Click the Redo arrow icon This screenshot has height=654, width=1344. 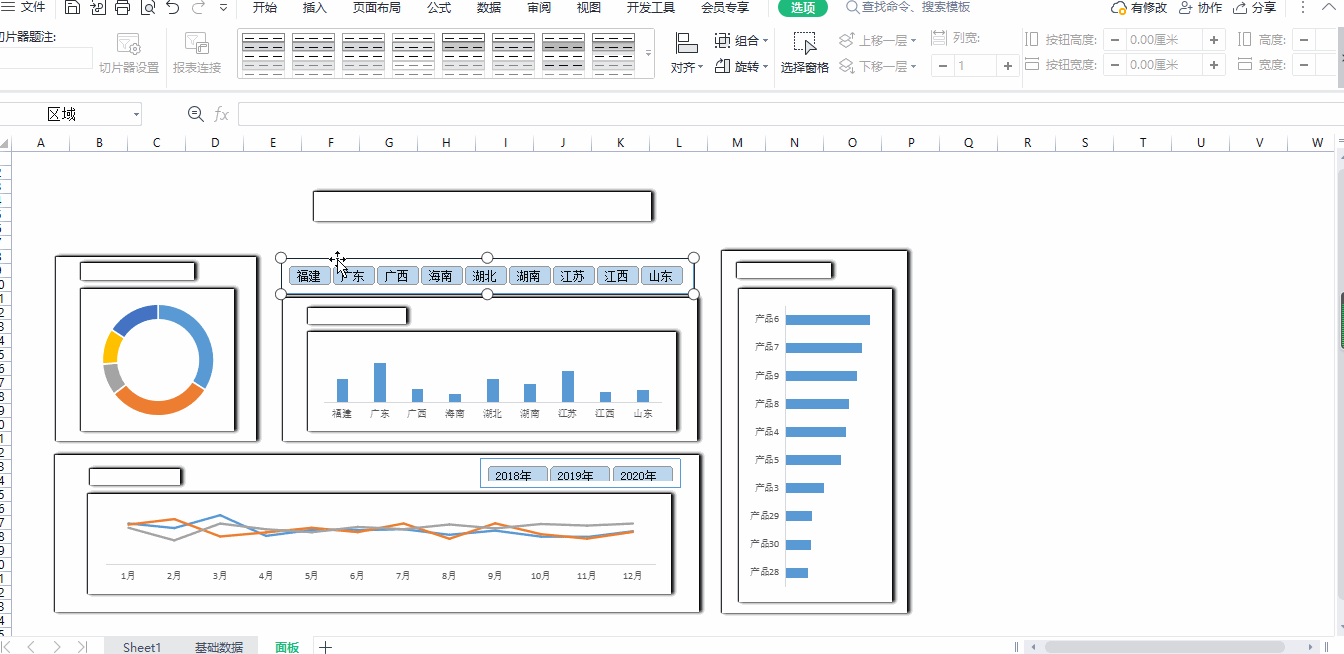pyautogui.click(x=198, y=8)
